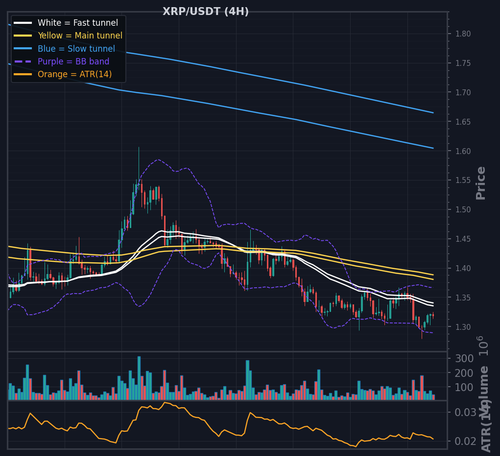Click the highest peak of the orange ATR line
This screenshot has height=456, width=500.
point(165,403)
